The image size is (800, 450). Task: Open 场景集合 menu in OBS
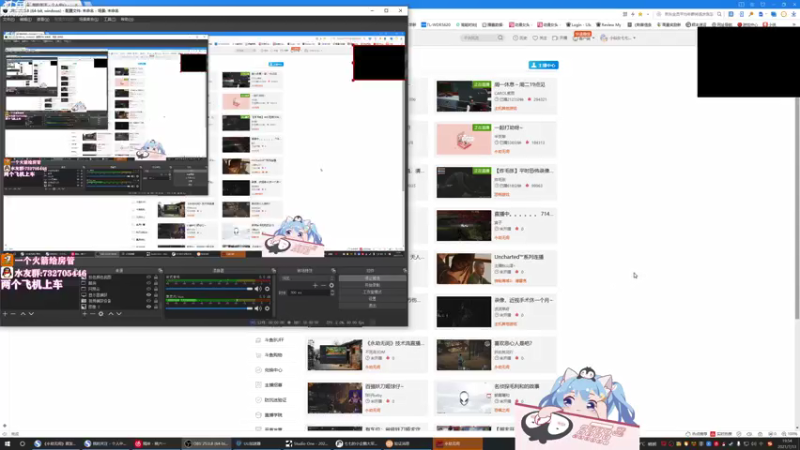pyautogui.click(x=89, y=19)
